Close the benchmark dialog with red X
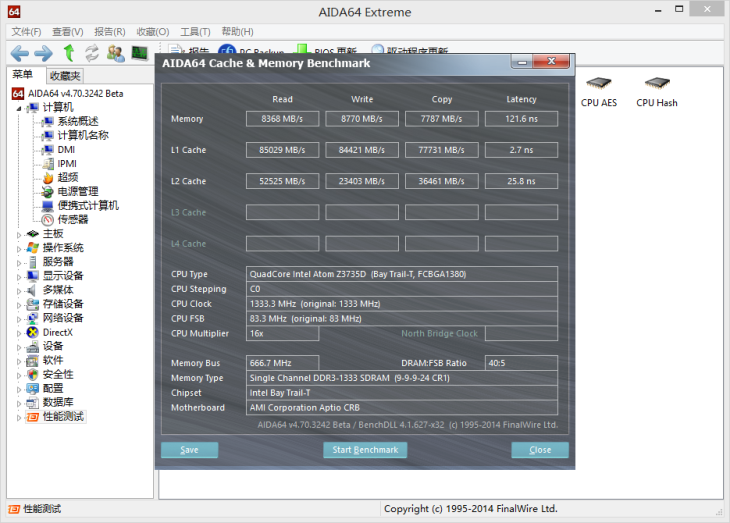 552,61
